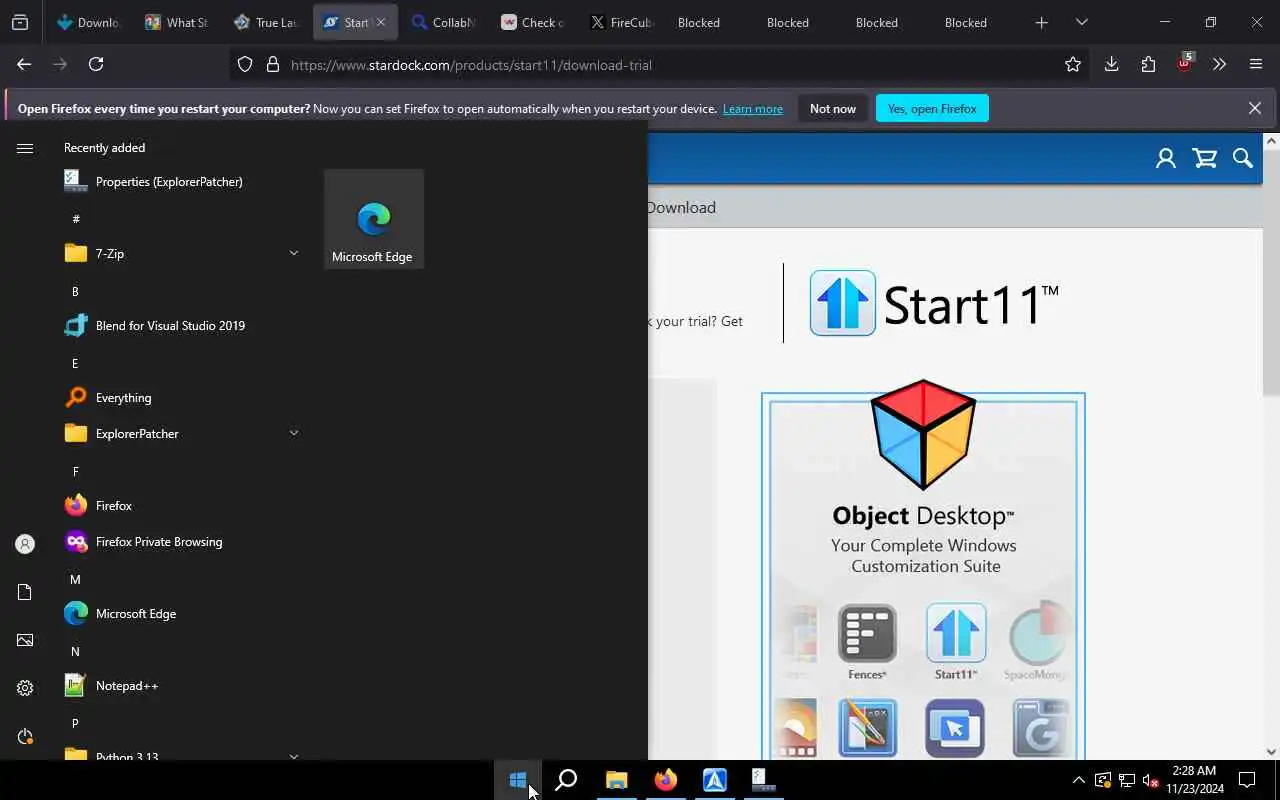Open the notification center icon
The width and height of the screenshot is (1280, 800).
pyautogui.click(x=1247, y=780)
